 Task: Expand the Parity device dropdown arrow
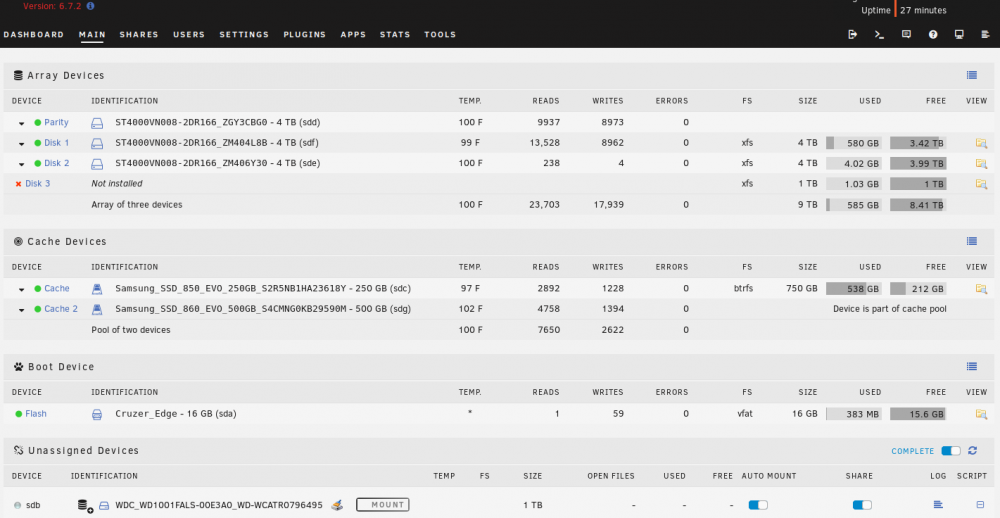(x=22, y=123)
